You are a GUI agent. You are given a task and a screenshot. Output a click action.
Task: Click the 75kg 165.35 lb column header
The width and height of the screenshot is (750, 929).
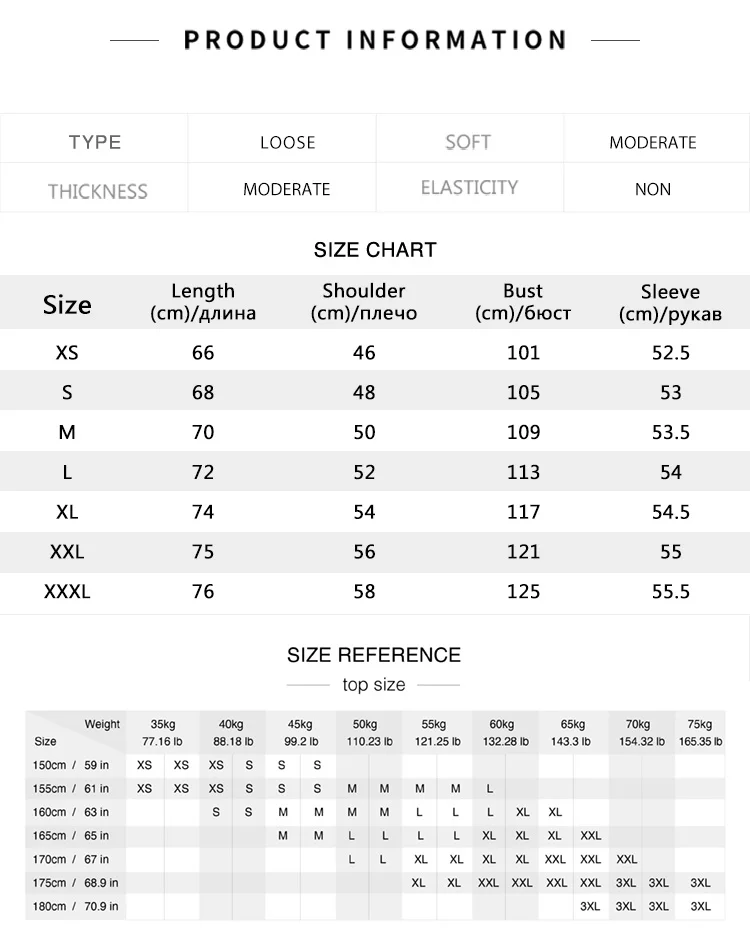click(x=700, y=732)
